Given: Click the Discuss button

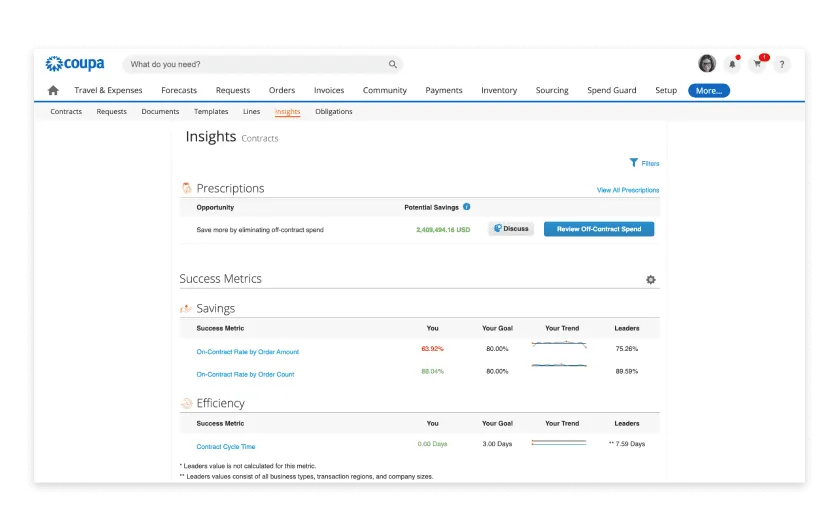Looking at the screenshot, I should [x=511, y=229].
